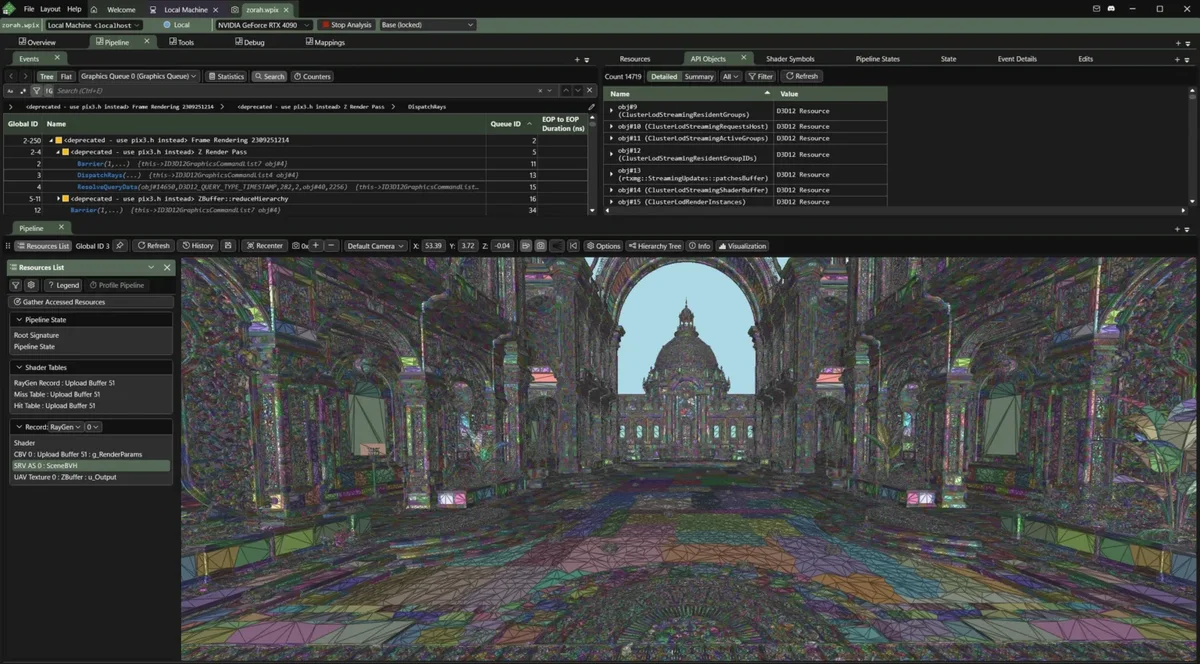Go to previous event with the back arrow
1200x664 pixels.
[x=11, y=76]
